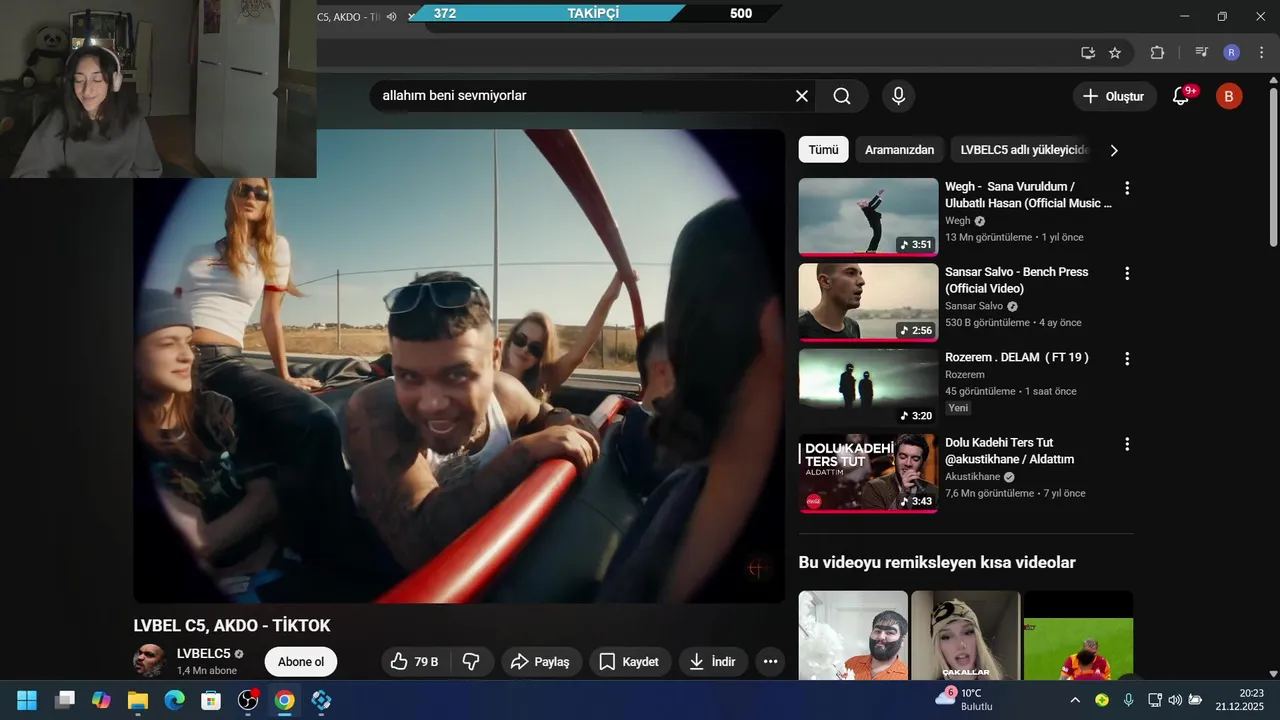Open options for the Rozerem DELAM video

point(1127,358)
